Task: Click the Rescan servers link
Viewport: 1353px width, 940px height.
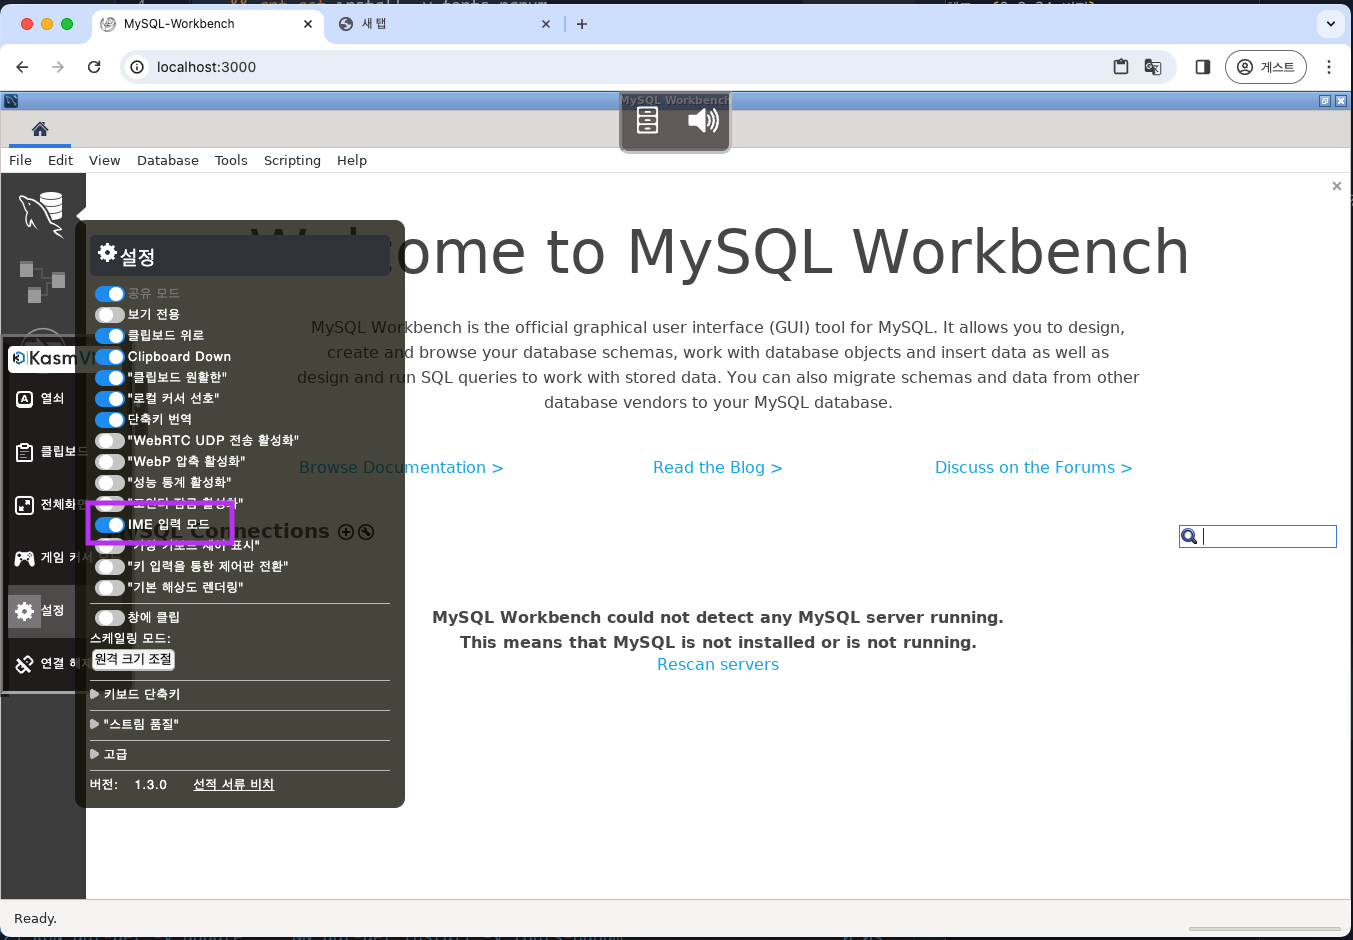Action: (x=717, y=665)
